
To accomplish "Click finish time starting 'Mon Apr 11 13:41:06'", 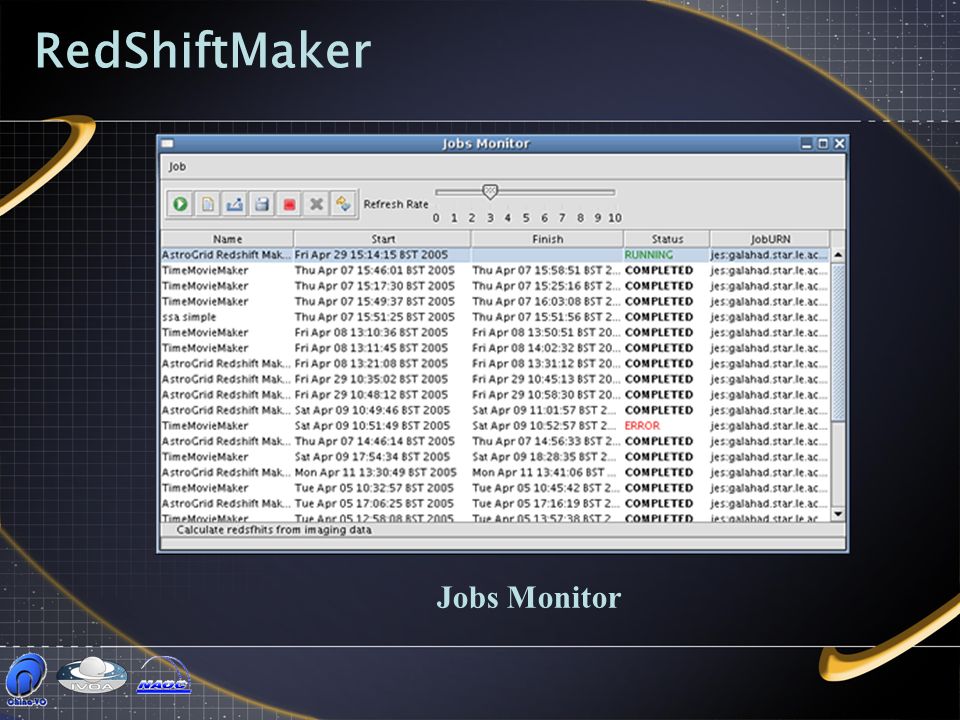I will click(546, 473).
